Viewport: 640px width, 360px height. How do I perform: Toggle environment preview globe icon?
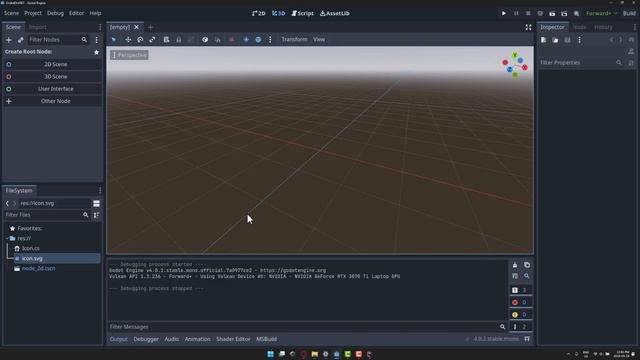coord(258,40)
